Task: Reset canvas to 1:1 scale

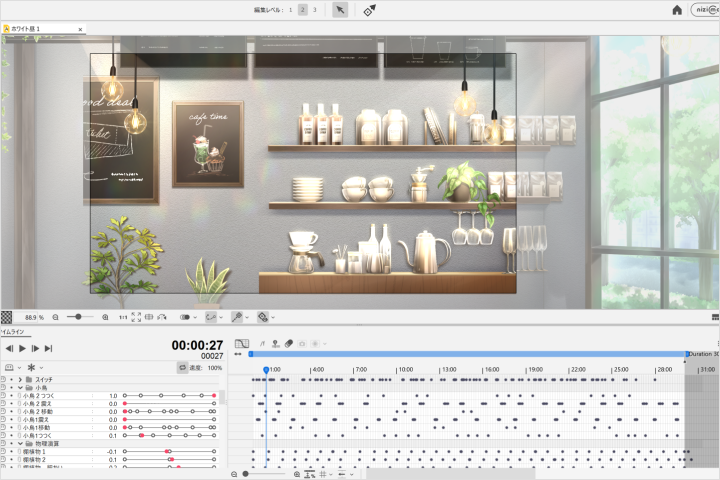Action: (123, 317)
